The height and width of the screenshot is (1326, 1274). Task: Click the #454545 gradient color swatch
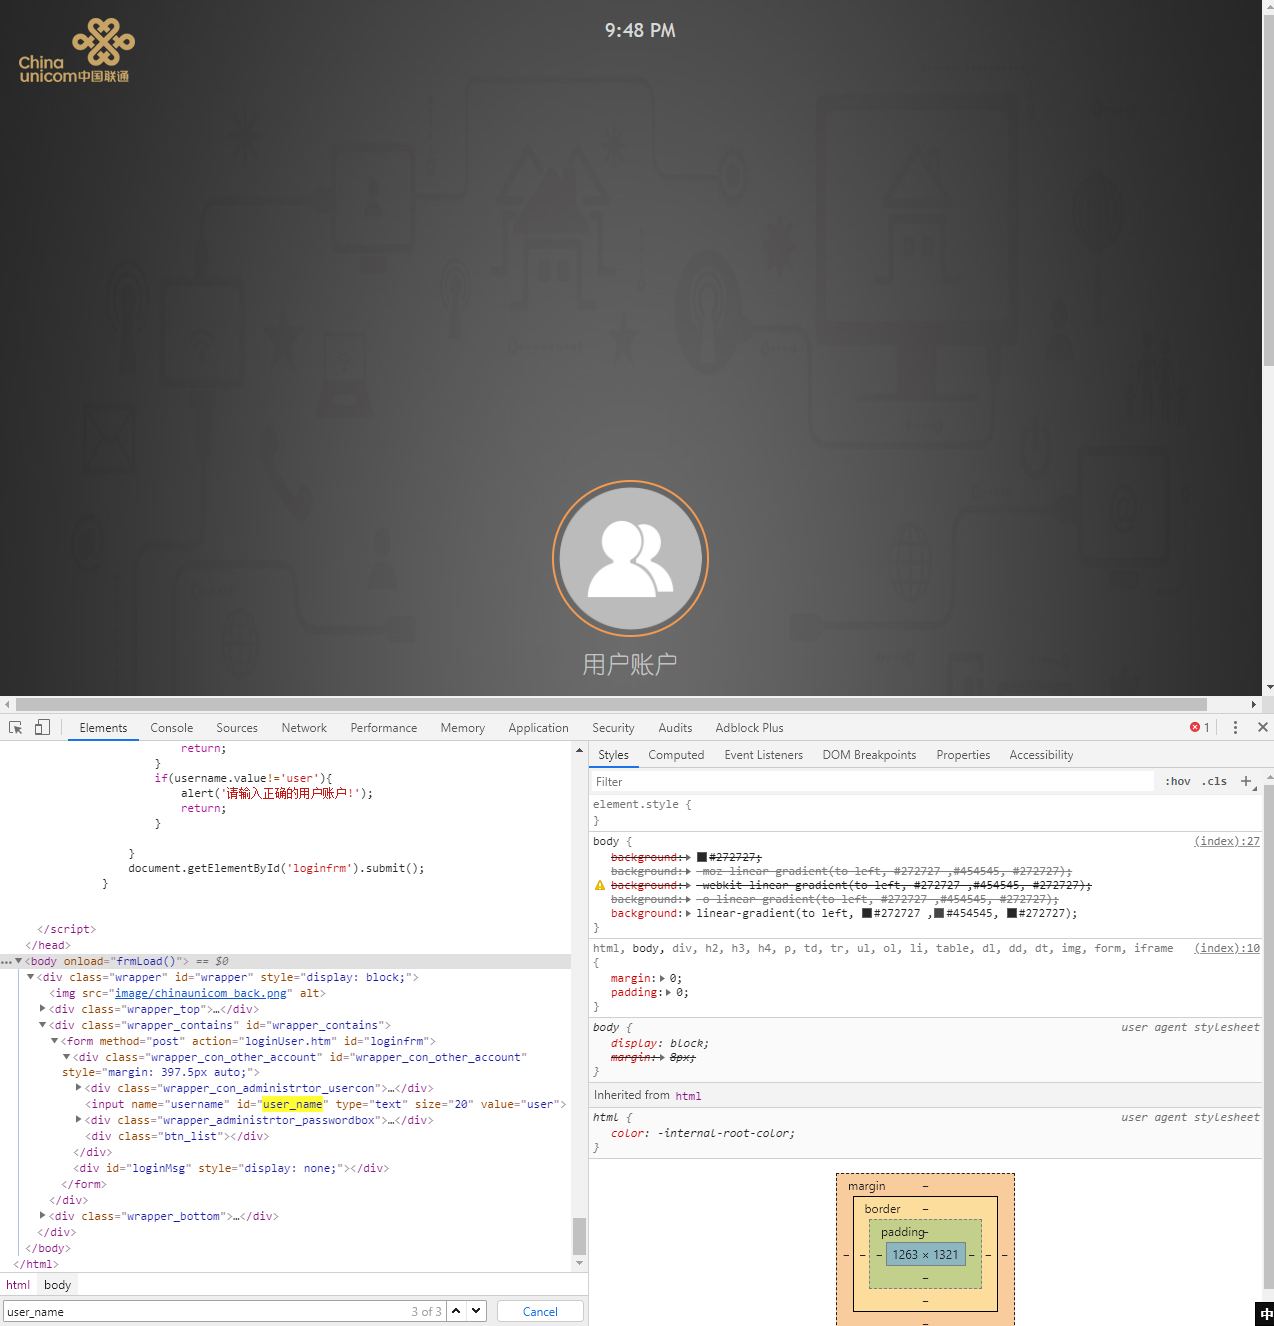coord(939,913)
